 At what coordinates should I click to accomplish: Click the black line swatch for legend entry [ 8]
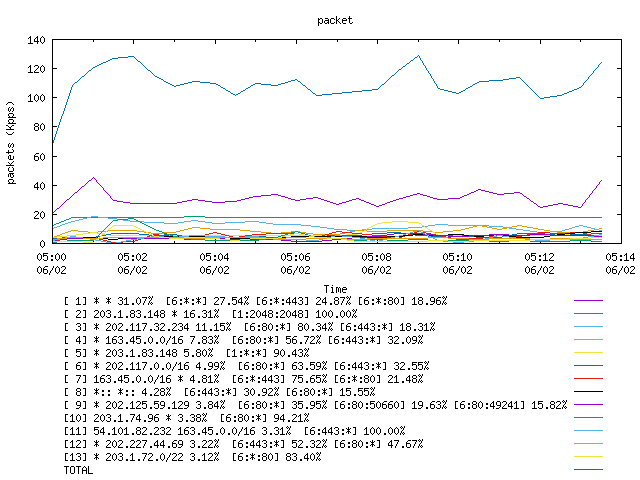click(588, 391)
